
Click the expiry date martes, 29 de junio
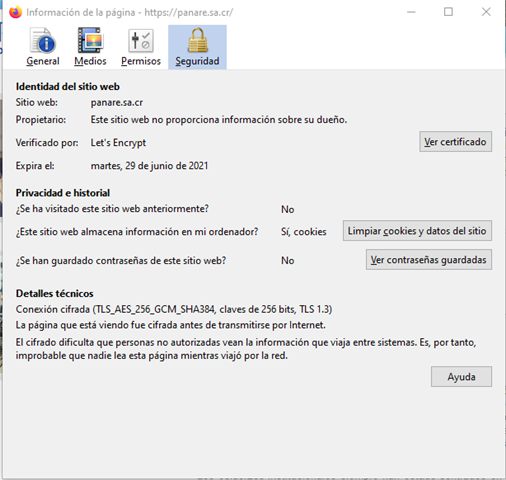[149, 166]
